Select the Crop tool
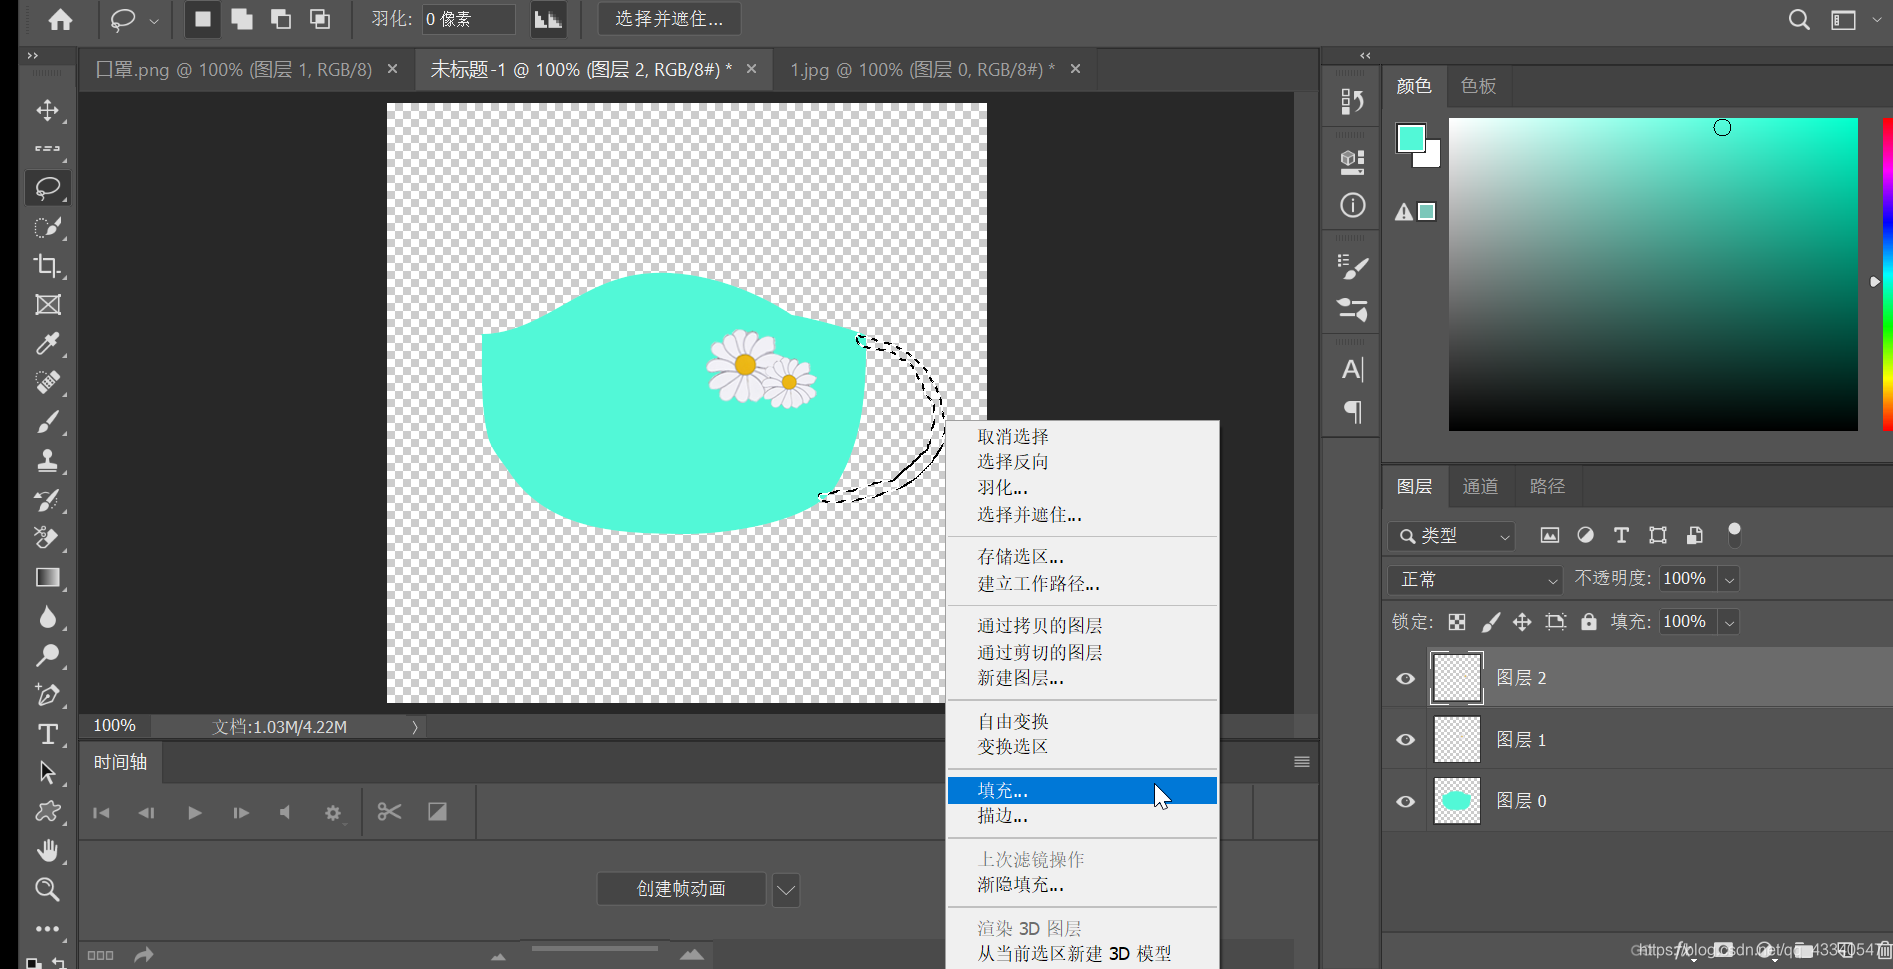This screenshot has height=969, width=1893. (47, 266)
